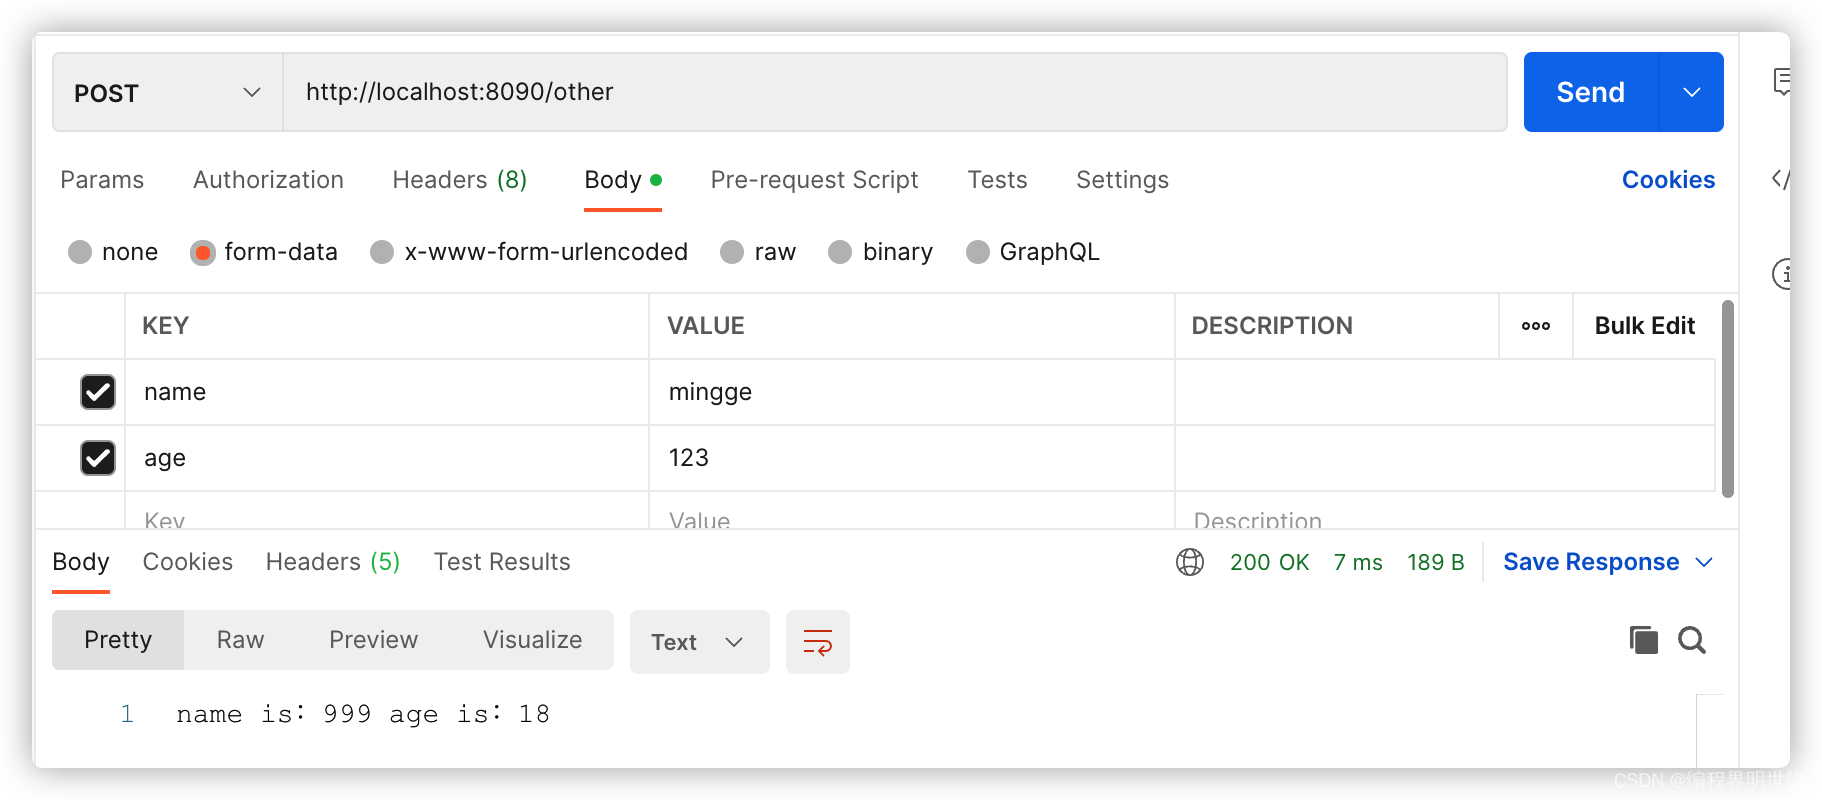Open comments icon in right sidebar

click(1781, 82)
